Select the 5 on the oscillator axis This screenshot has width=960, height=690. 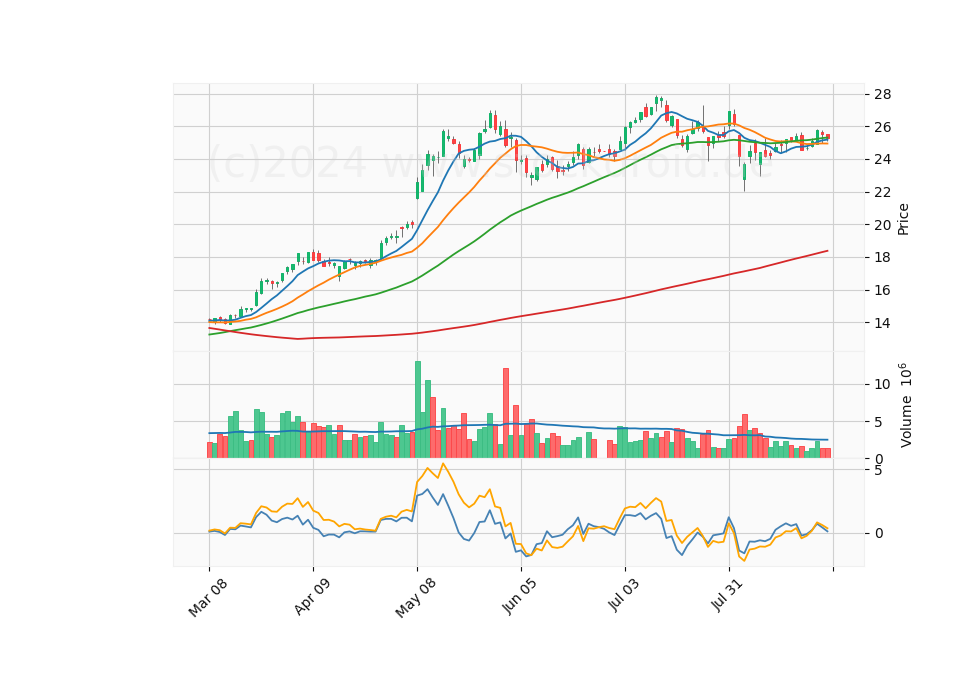click(879, 470)
